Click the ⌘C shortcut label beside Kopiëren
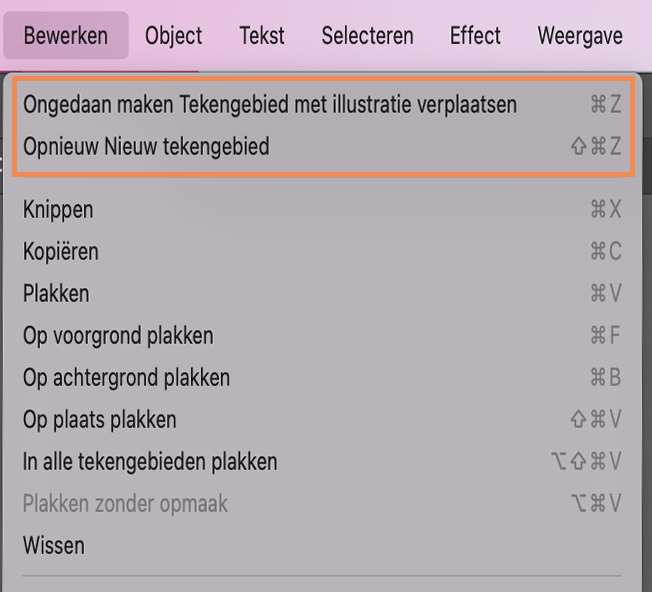 click(605, 252)
